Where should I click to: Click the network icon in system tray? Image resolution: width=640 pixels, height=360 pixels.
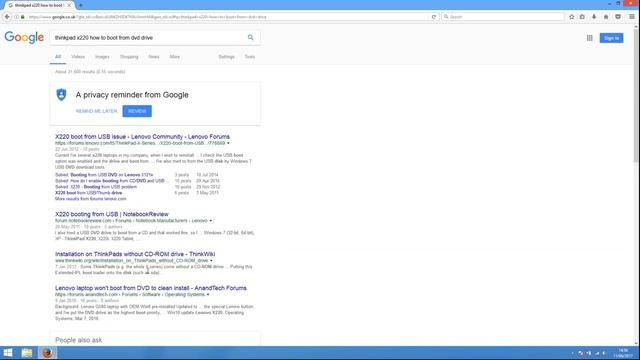[x=597, y=353]
